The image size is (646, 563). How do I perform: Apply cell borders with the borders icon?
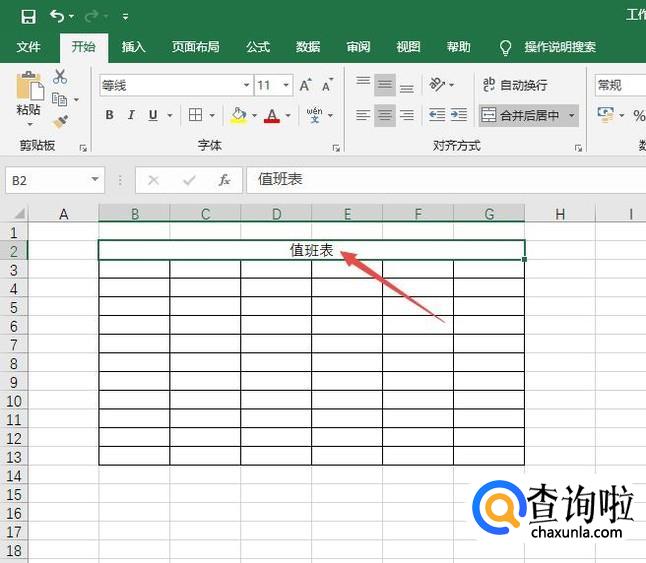pyautogui.click(x=195, y=114)
